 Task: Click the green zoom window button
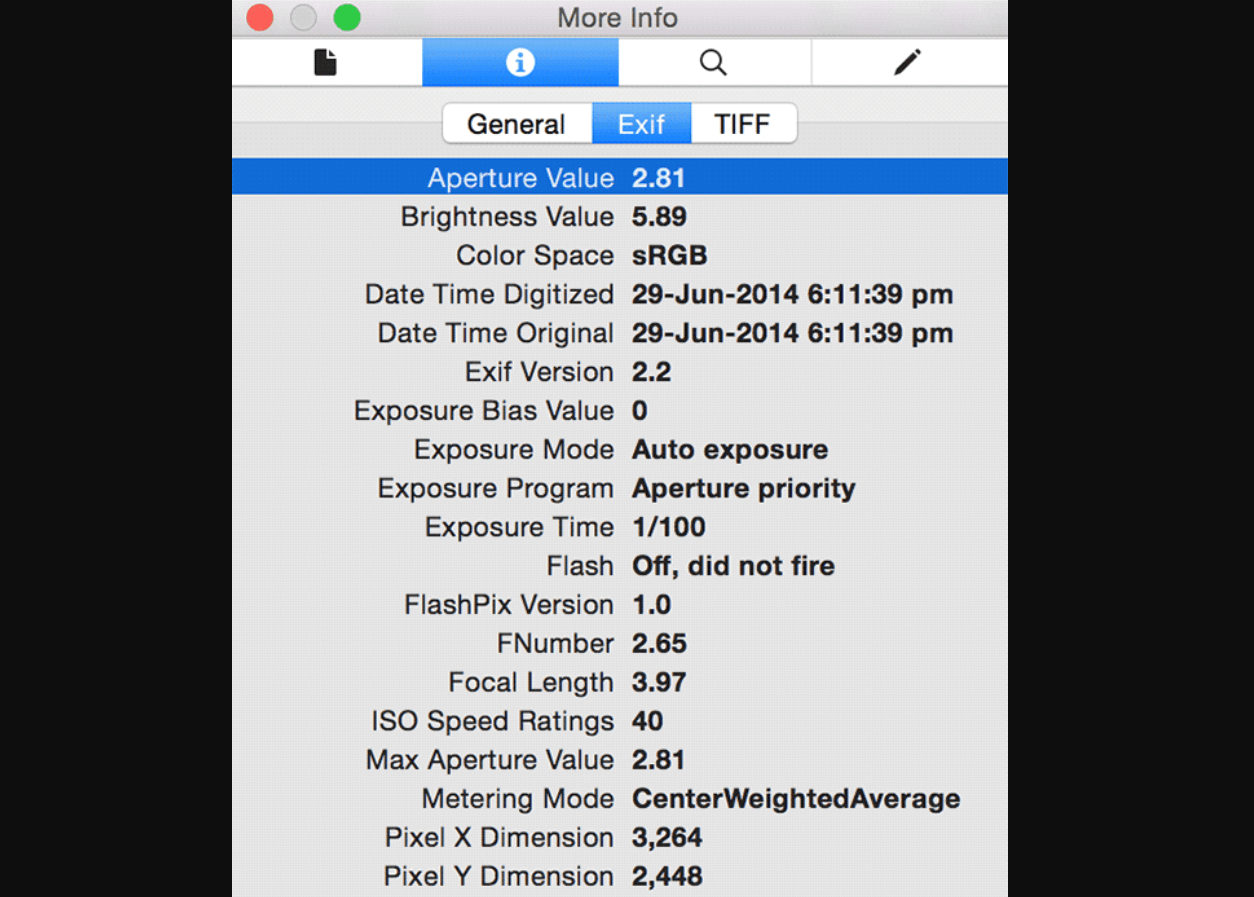tap(347, 18)
